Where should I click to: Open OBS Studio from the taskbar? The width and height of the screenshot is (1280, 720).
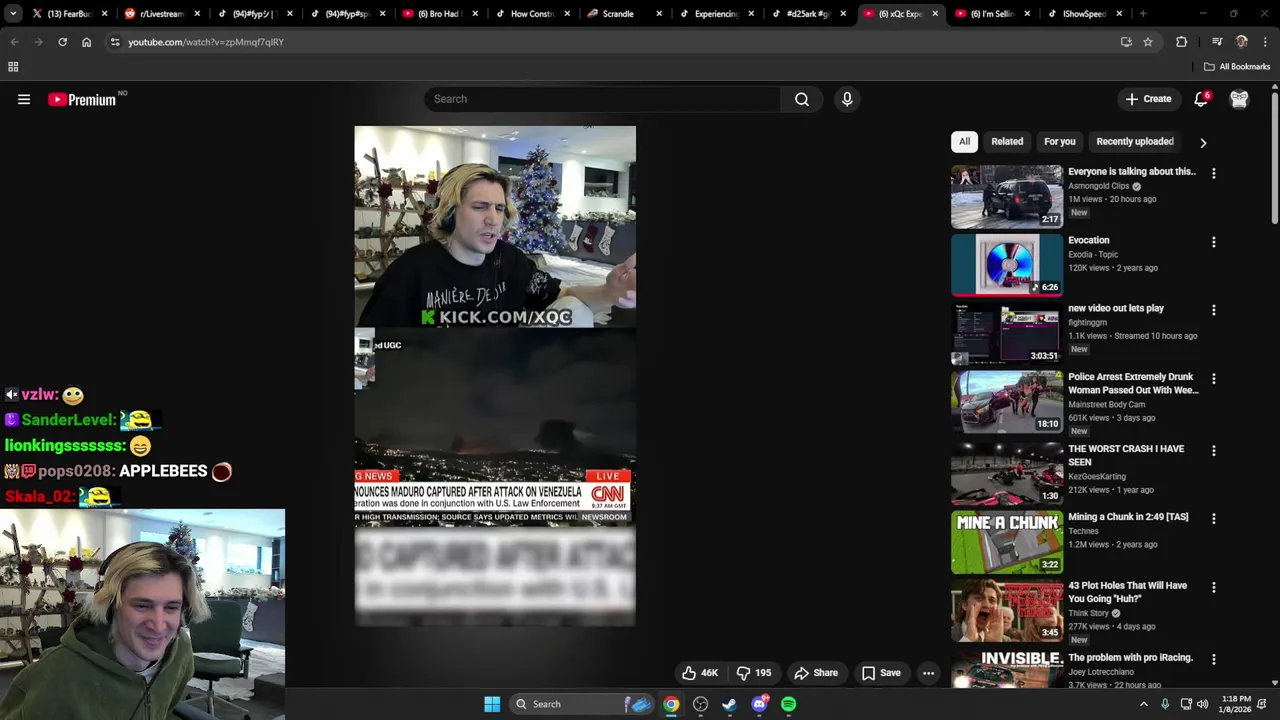point(700,704)
